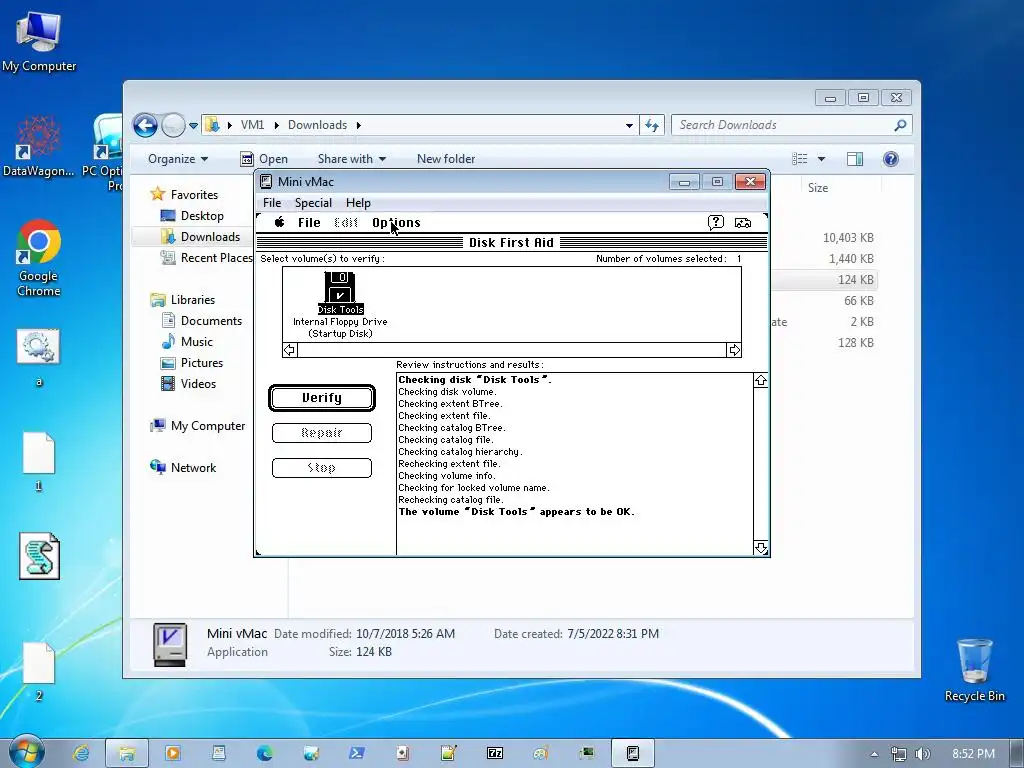Image resolution: width=1024 pixels, height=768 pixels.
Task: Open Music library in navigation pane
Action: (x=197, y=342)
